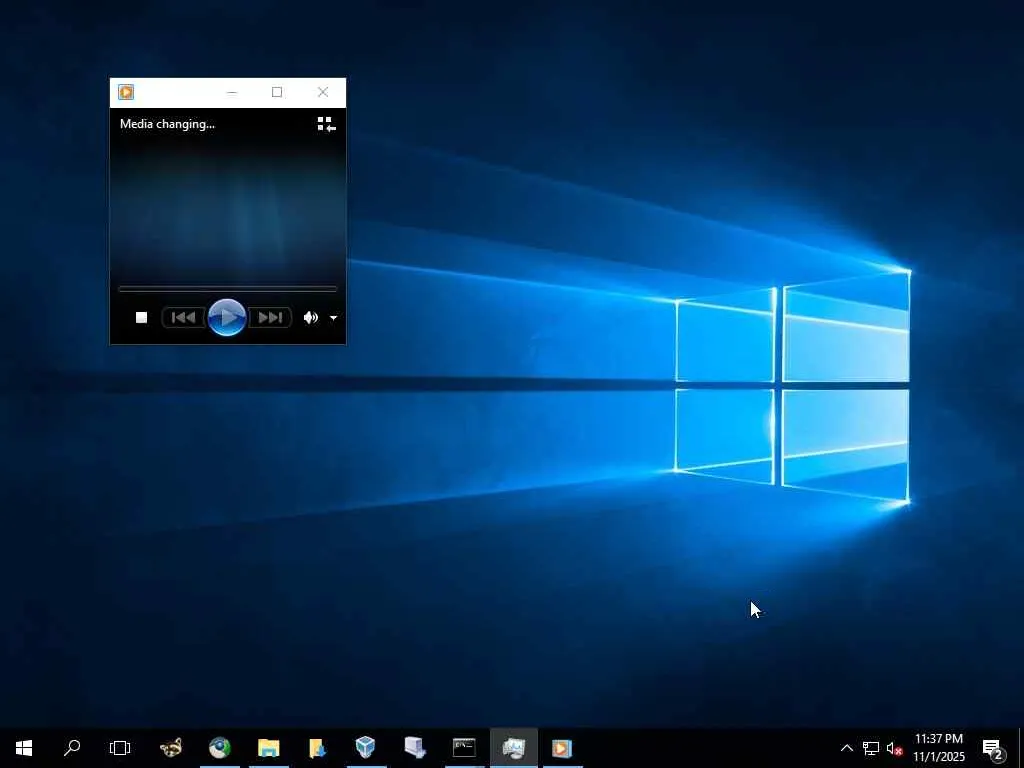
Task: Open the volume dropdown arrow in player
Action: point(333,318)
